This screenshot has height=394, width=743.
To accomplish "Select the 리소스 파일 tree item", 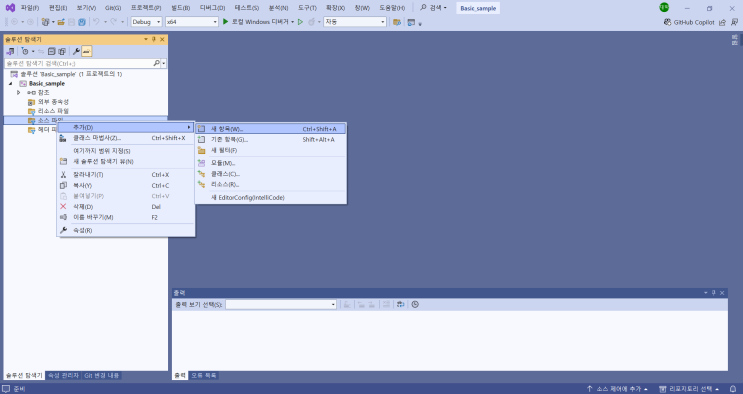I will [53, 111].
